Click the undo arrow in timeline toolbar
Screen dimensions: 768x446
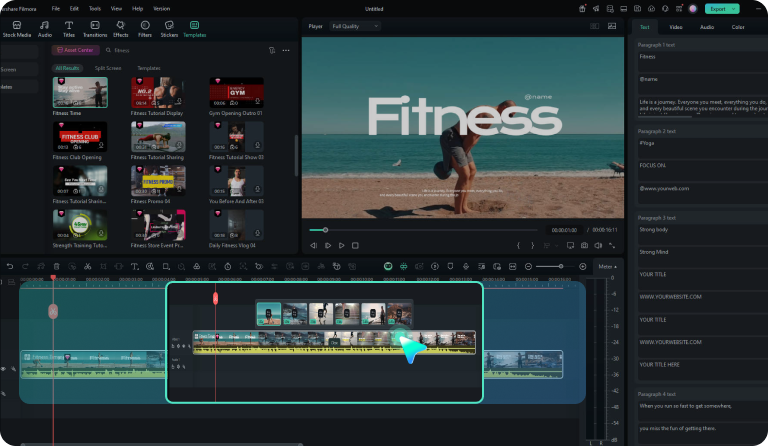tap(10, 266)
